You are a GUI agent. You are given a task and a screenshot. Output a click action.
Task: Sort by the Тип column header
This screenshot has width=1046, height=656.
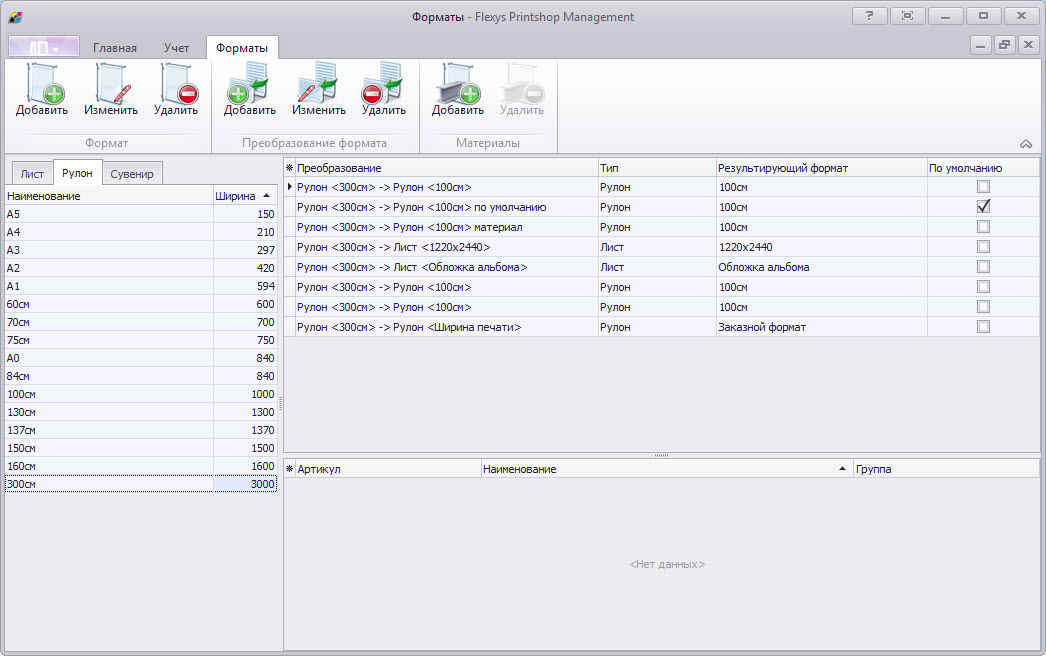pyautogui.click(x=657, y=168)
